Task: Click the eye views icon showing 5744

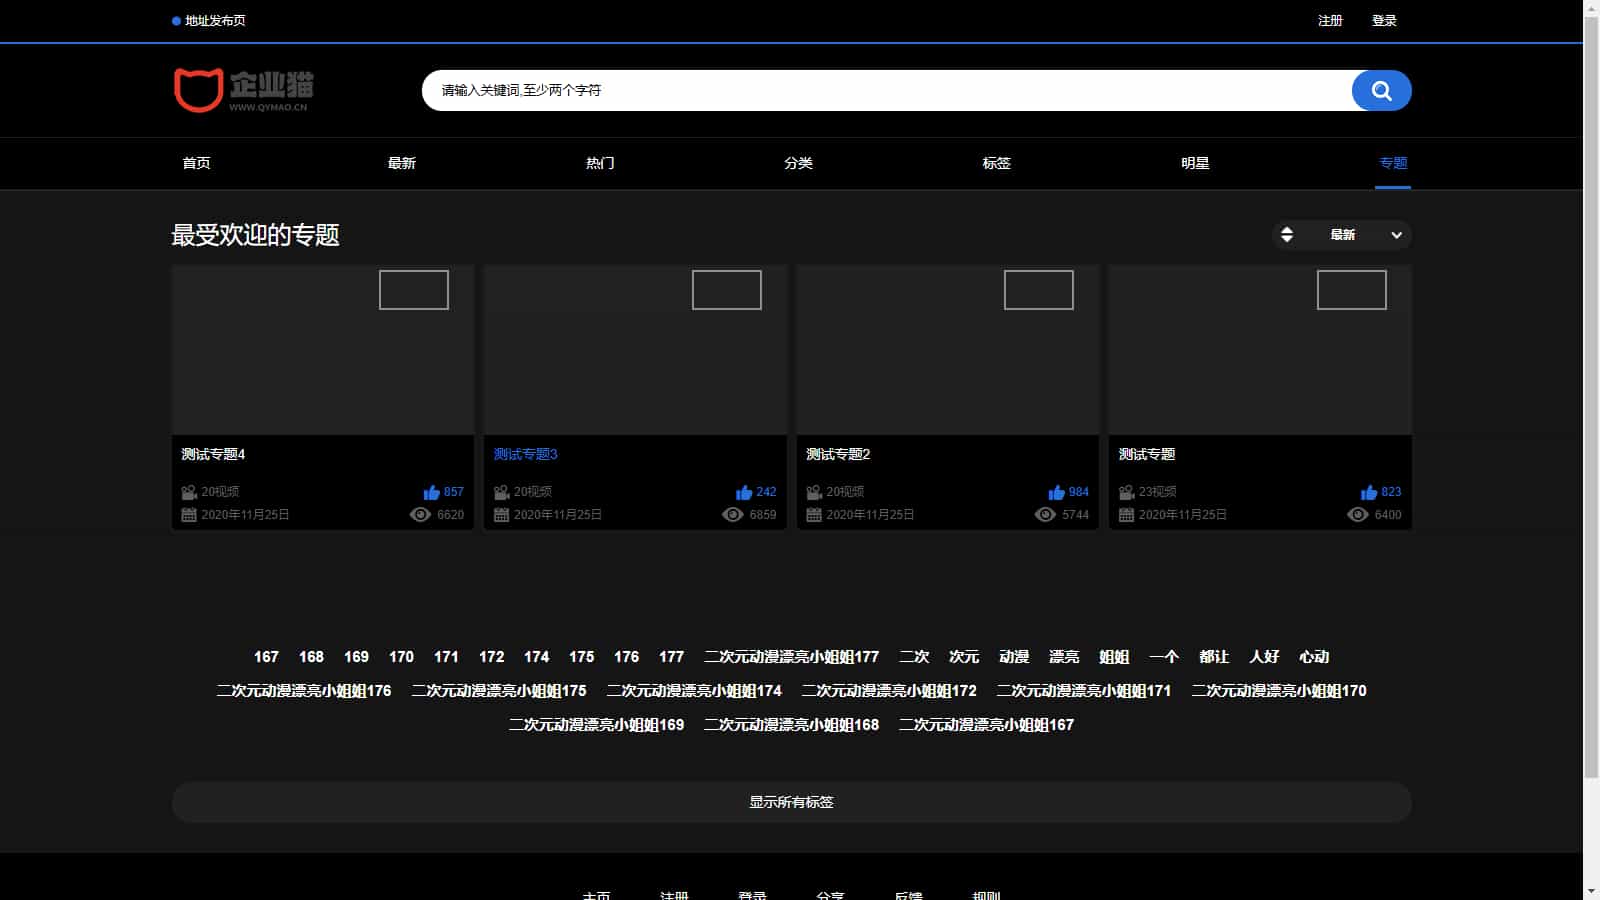Action: pyautogui.click(x=1045, y=515)
